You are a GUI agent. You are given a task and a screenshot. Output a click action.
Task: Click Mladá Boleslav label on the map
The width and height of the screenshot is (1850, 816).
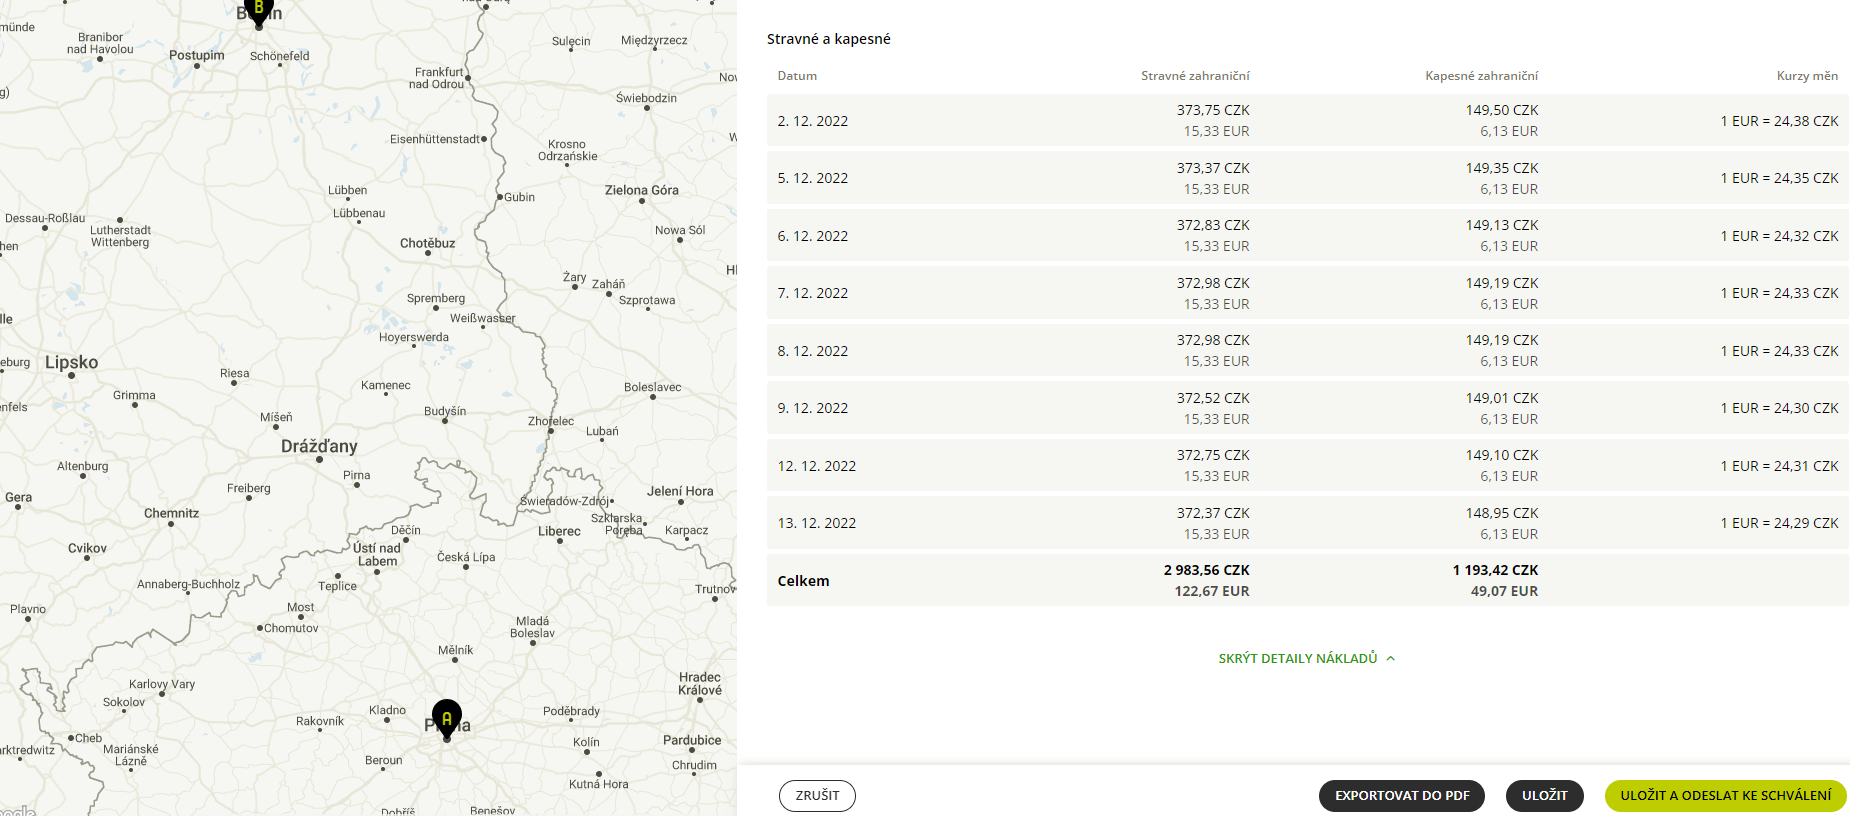(x=532, y=627)
